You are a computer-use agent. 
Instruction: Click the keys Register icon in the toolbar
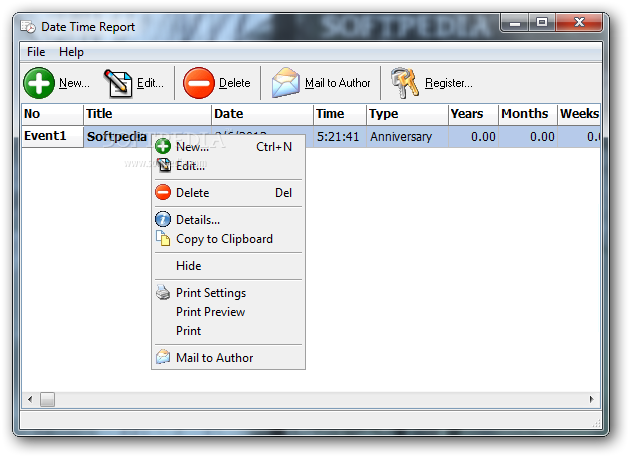(405, 83)
